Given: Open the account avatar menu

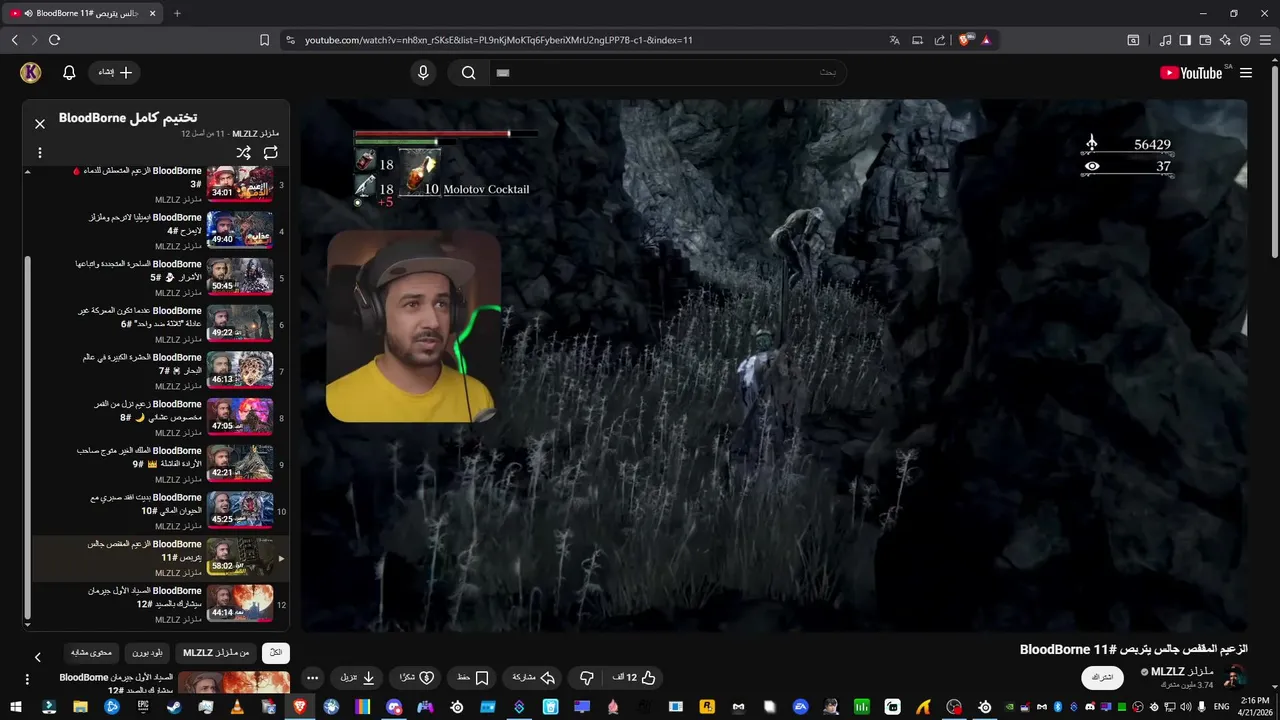Looking at the screenshot, I should 31,72.
